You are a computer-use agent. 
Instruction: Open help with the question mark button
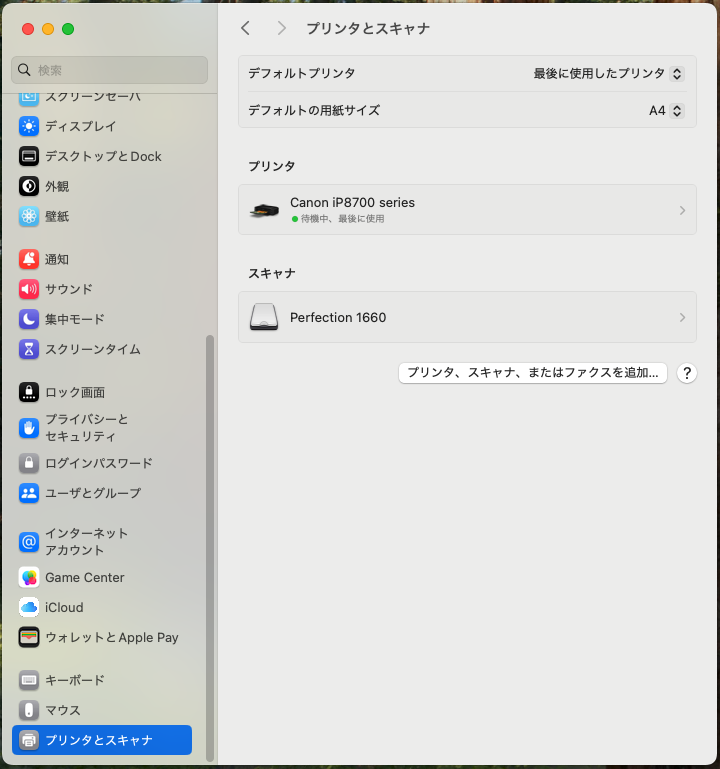[x=687, y=373]
